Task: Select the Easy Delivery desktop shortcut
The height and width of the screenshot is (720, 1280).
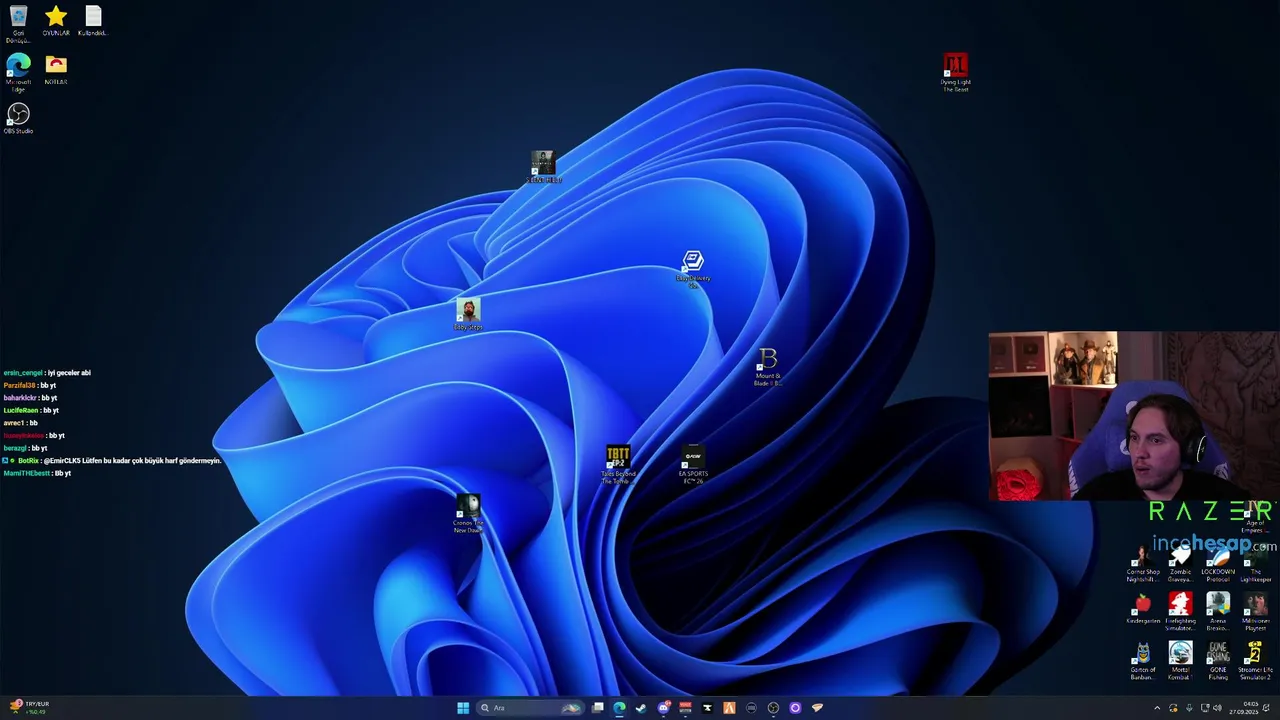Action: tap(693, 269)
